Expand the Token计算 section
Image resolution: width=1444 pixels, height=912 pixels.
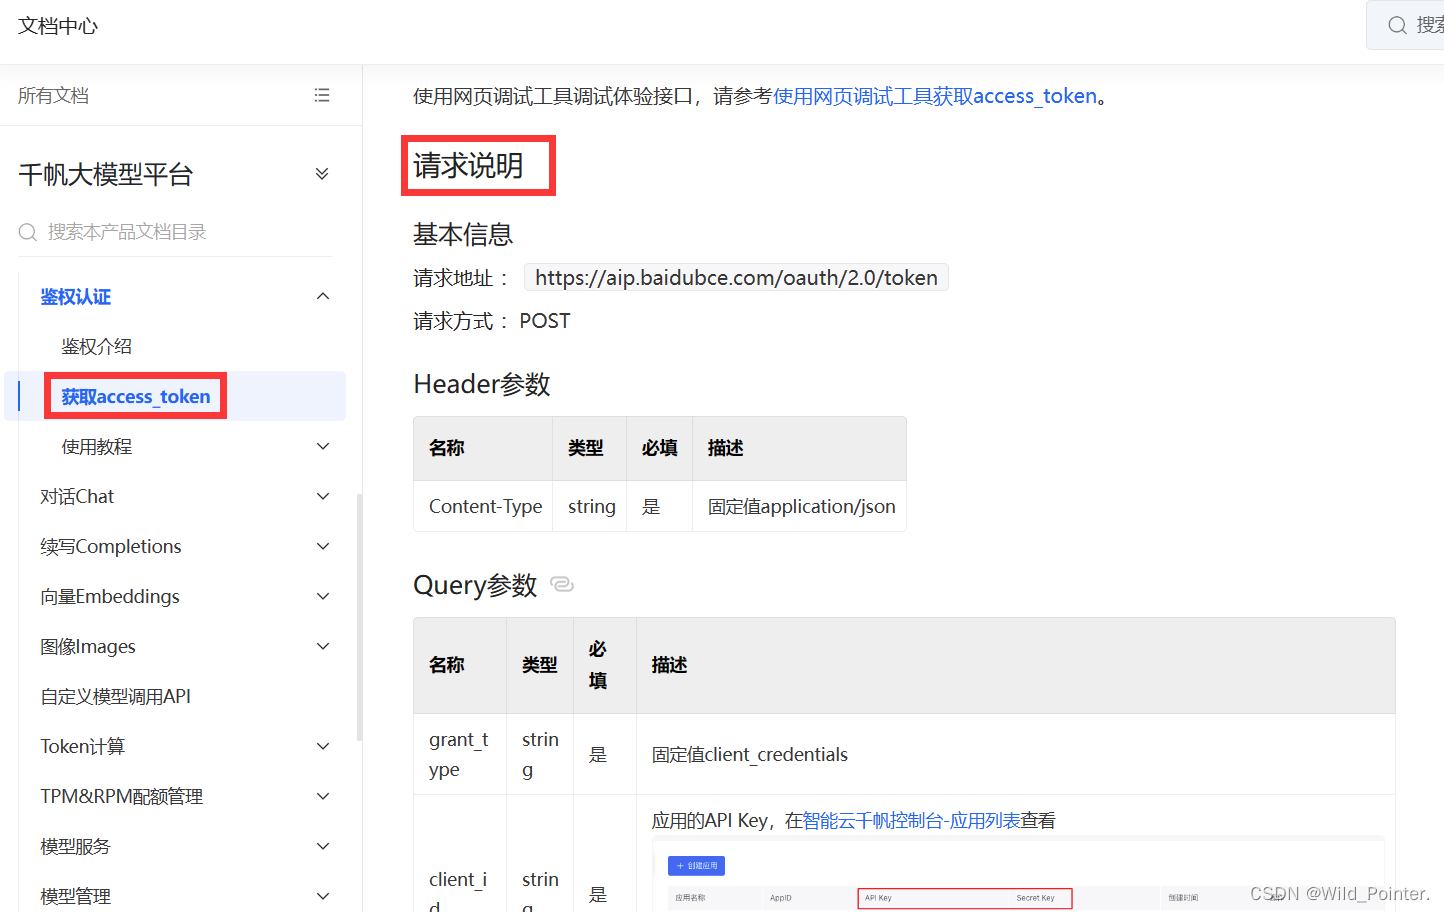(x=323, y=746)
